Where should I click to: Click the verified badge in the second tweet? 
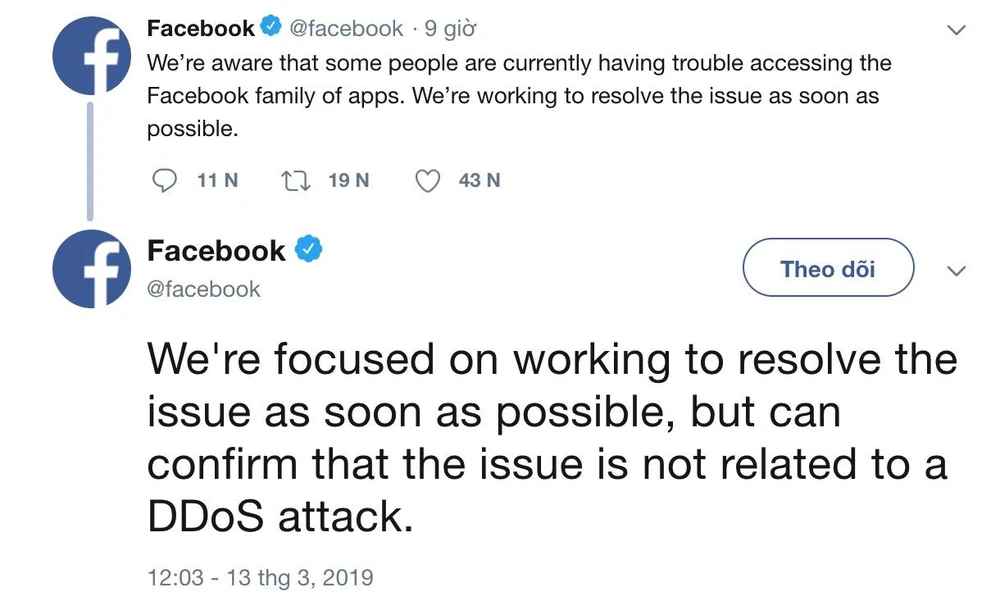click(309, 251)
